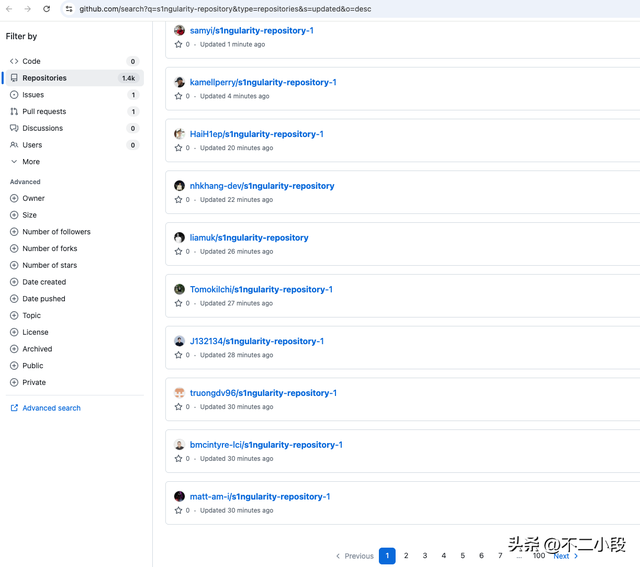The image size is (640, 567).
Task: Add the Topic filter
Action: [x=25, y=316]
